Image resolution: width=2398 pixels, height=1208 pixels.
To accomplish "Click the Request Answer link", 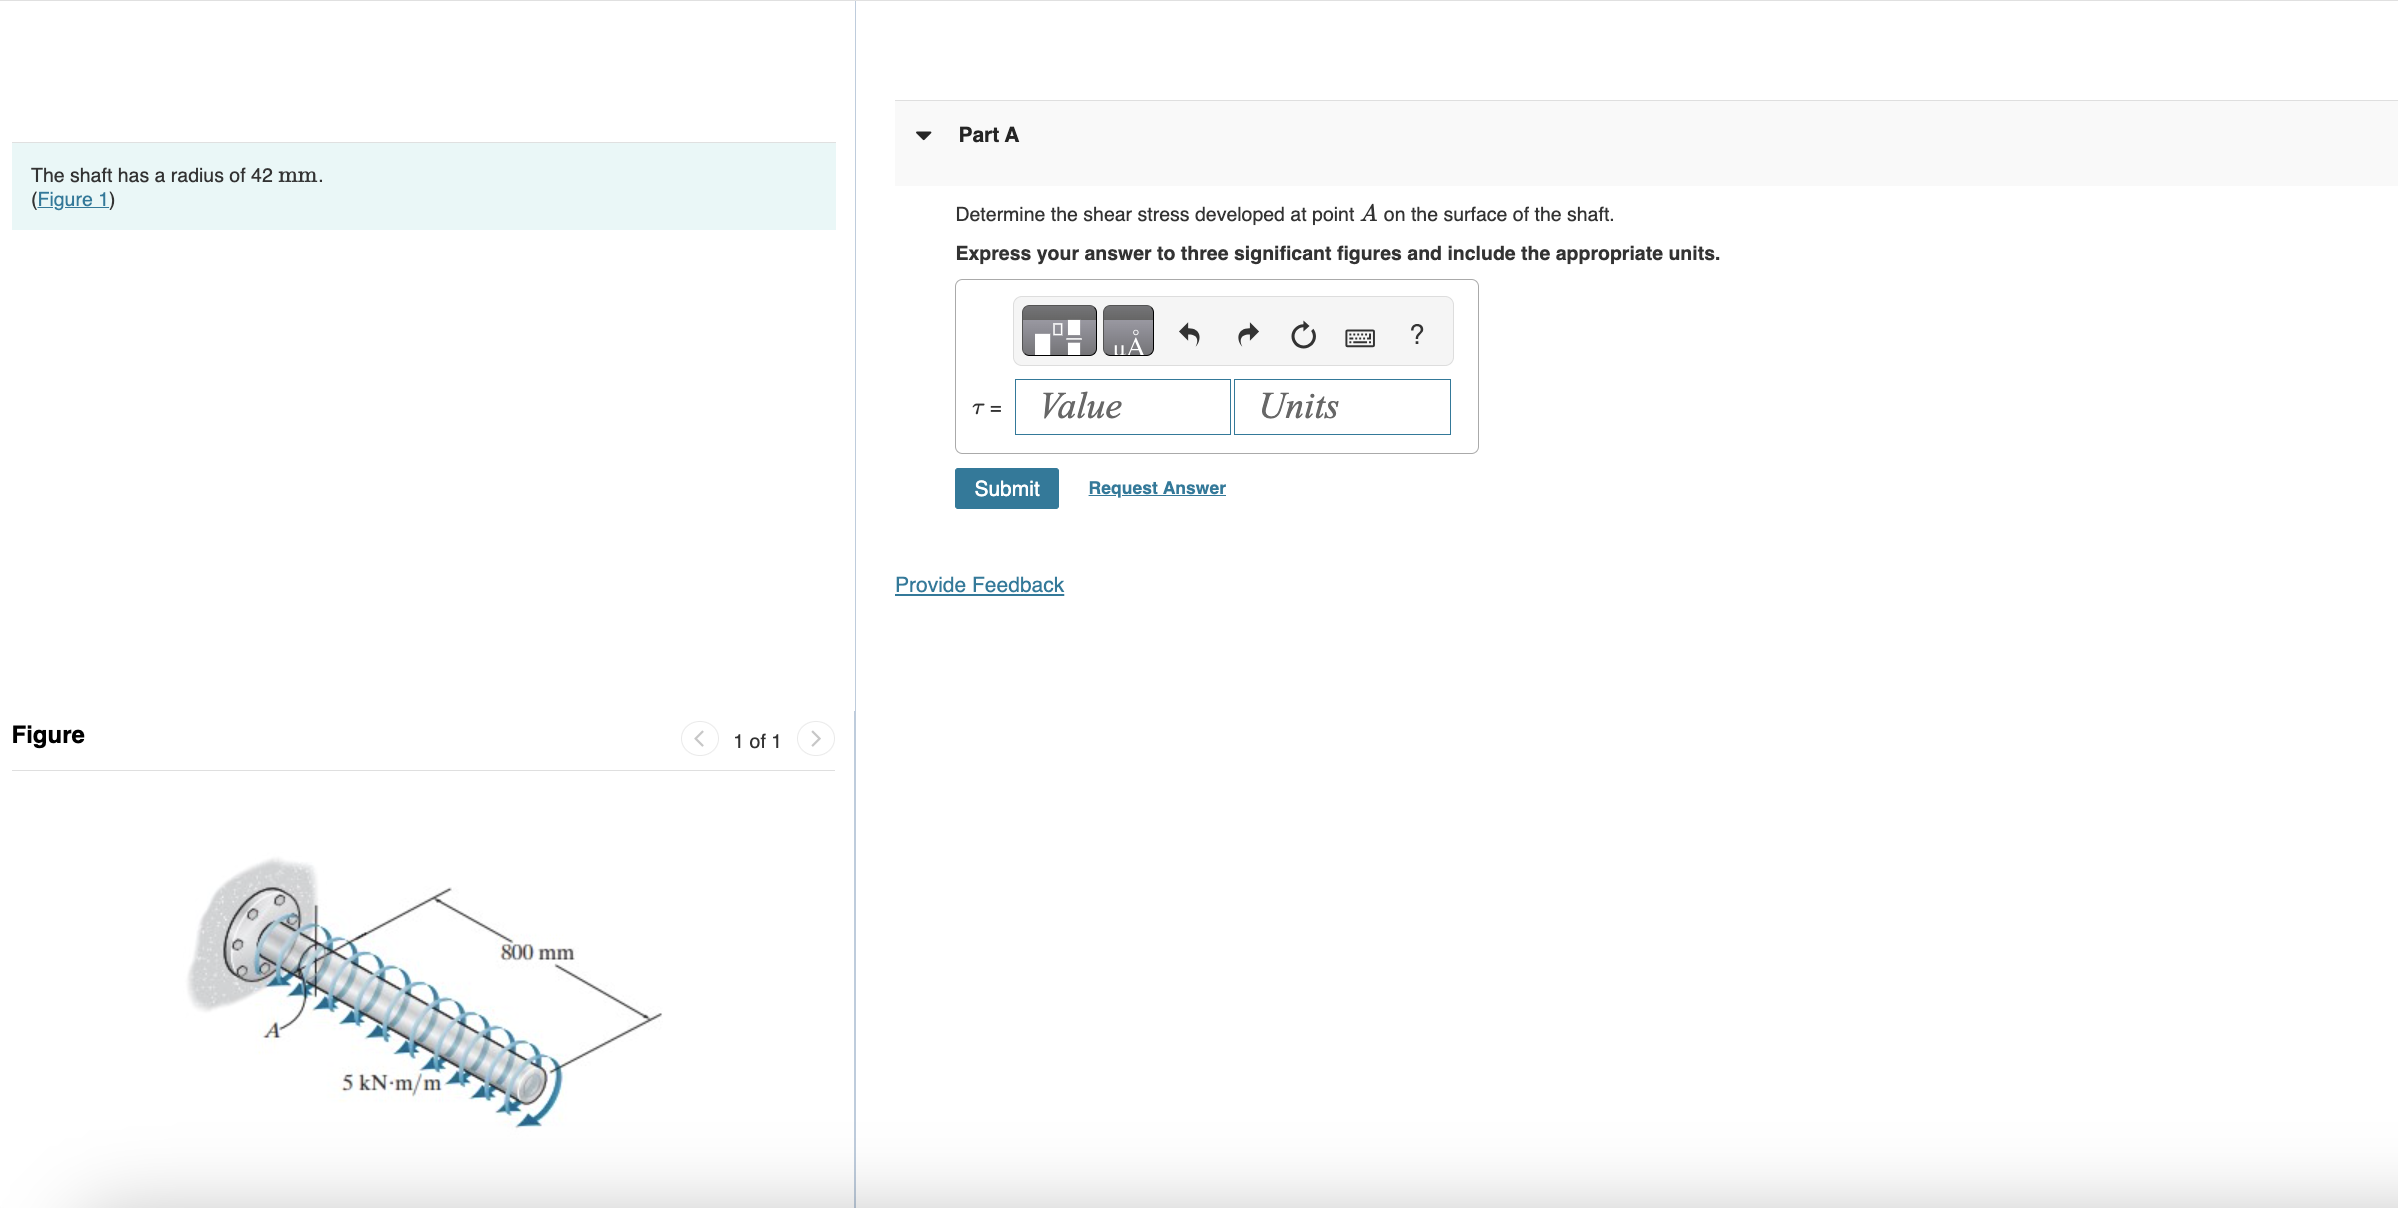I will point(1156,488).
